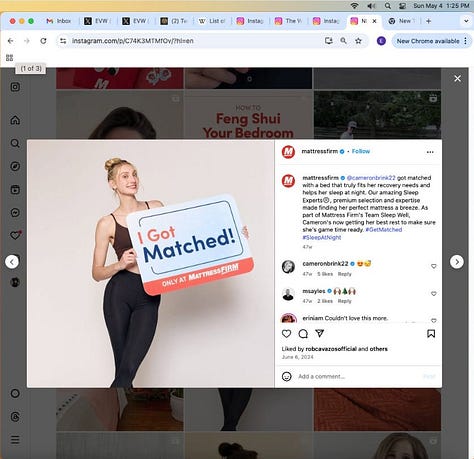Open #SleepAtNight hashtag link
The height and width of the screenshot is (459, 474).
pyautogui.click(x=322, y=237)
